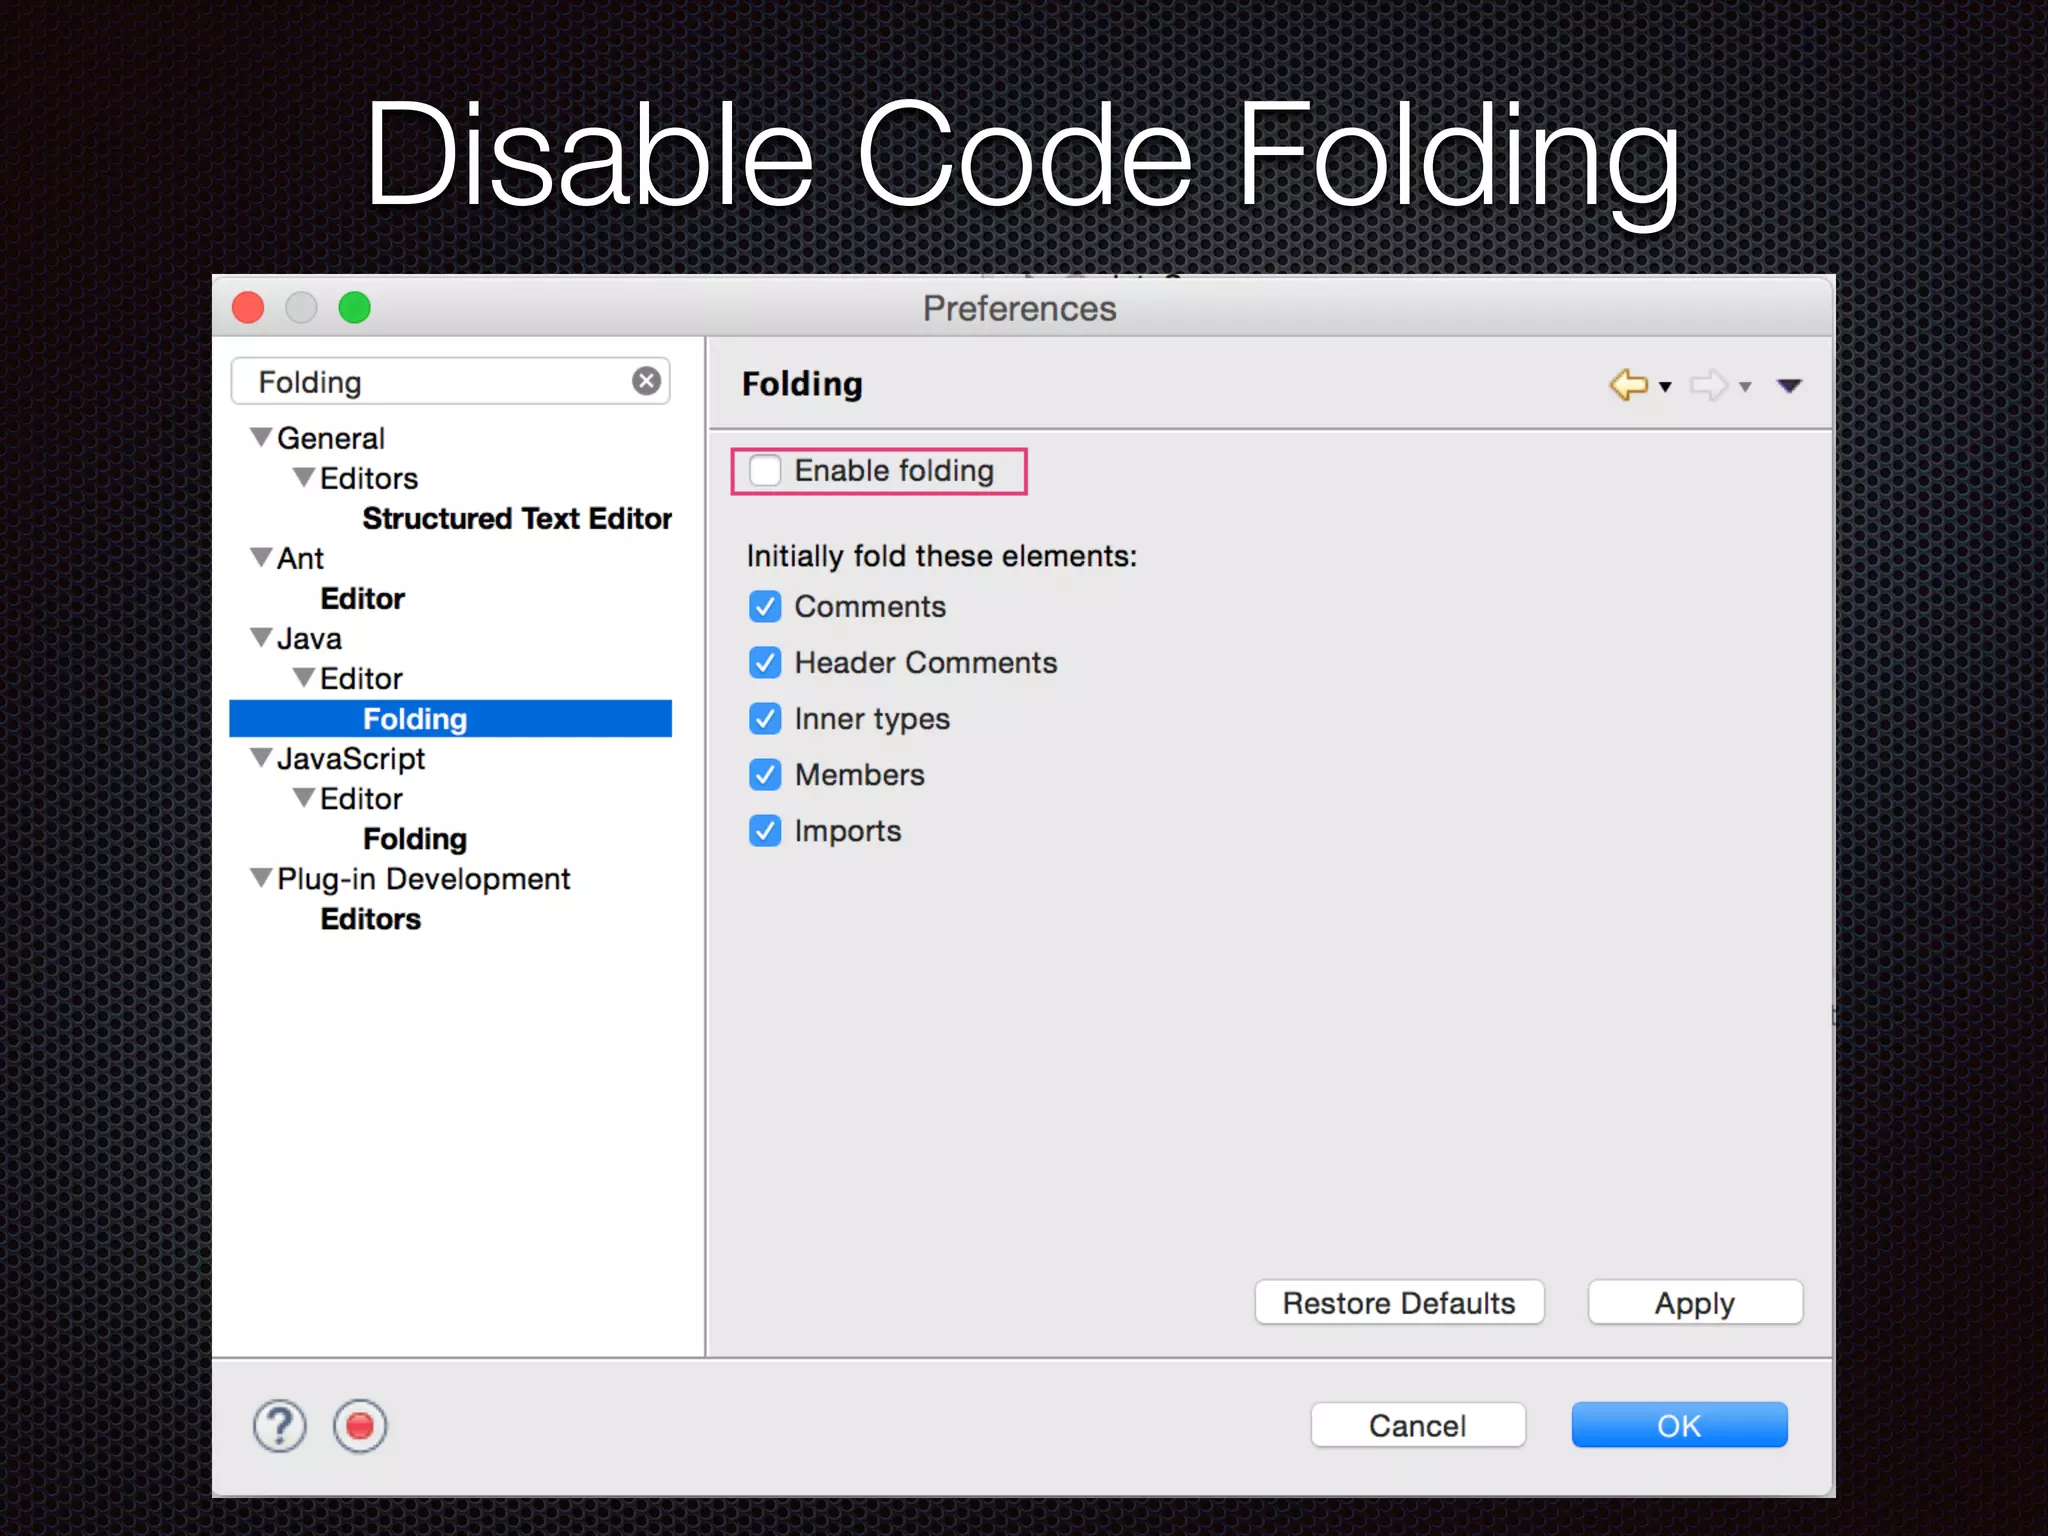2048x1536 pixels.
Task: Click the back navigation arrow icon
Action: pos(1629,385)
